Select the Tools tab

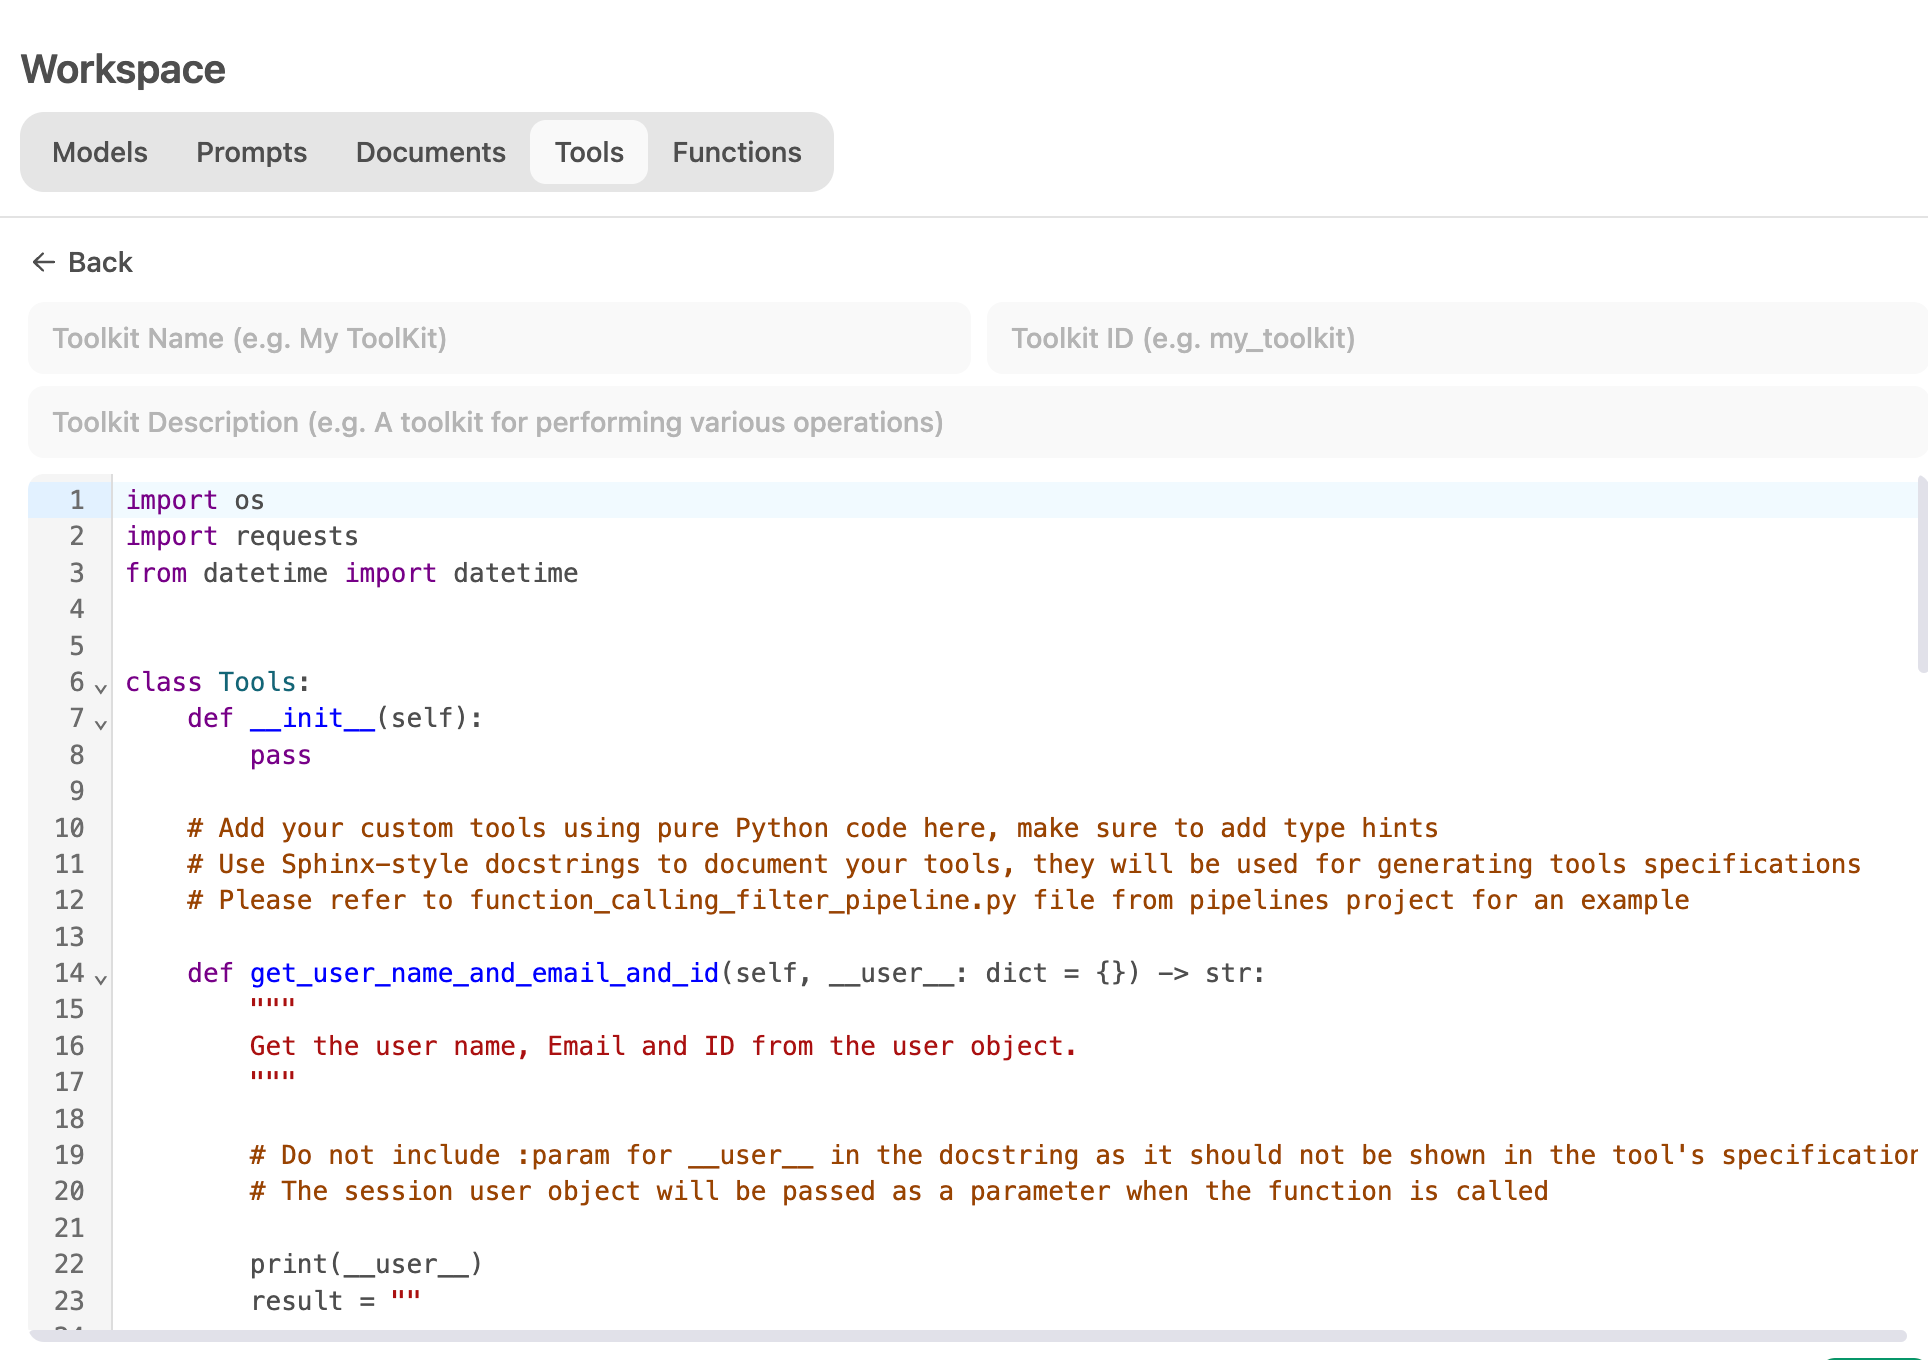589,152
